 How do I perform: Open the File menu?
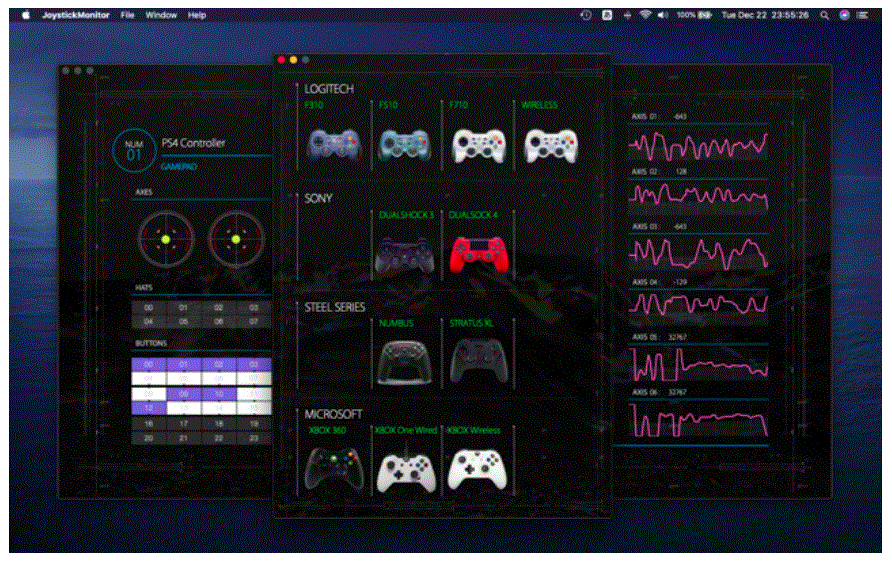127,15
